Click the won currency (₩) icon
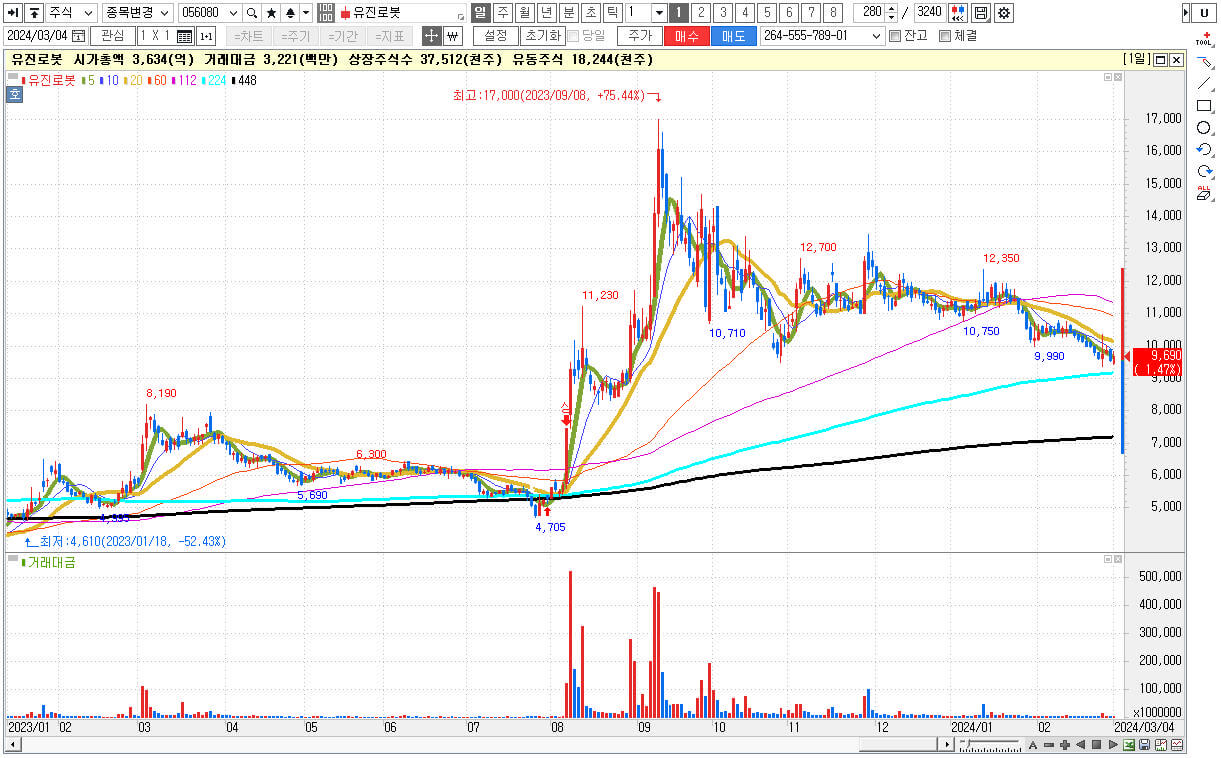The height and width of the screenshot is (758, 1221). 452,35
